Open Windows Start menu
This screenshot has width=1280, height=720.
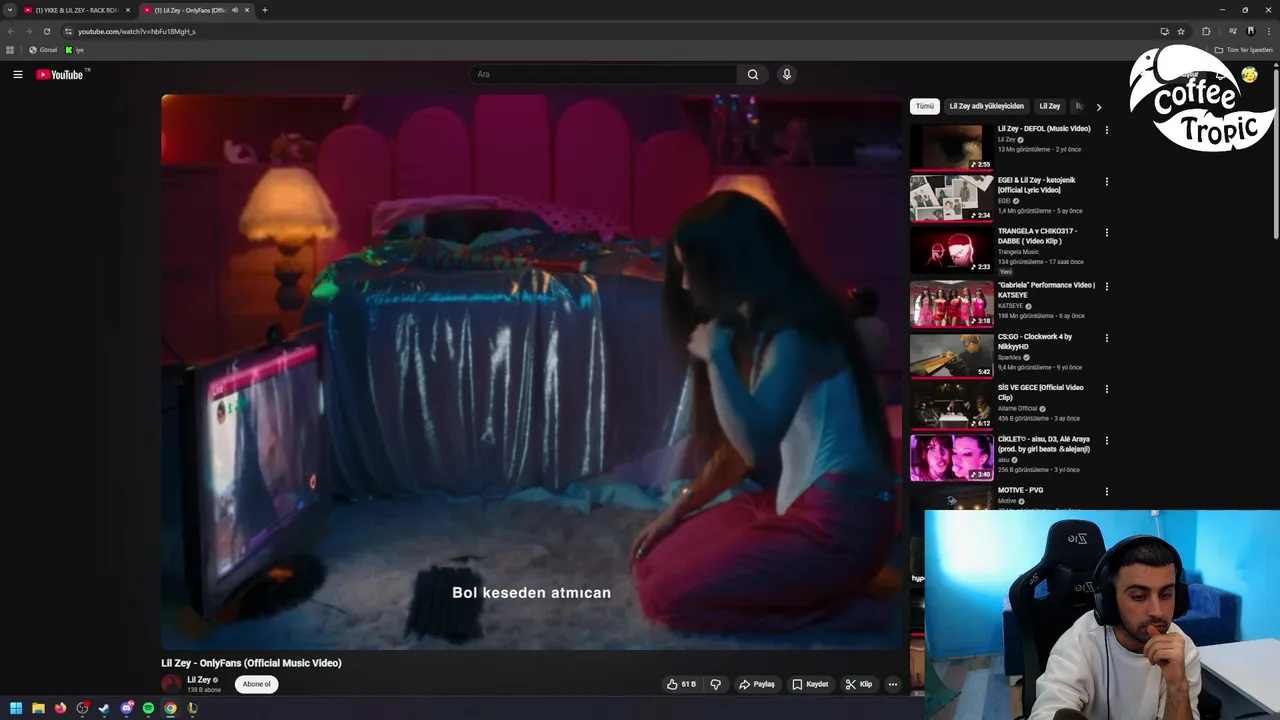(x=16, y=708)
